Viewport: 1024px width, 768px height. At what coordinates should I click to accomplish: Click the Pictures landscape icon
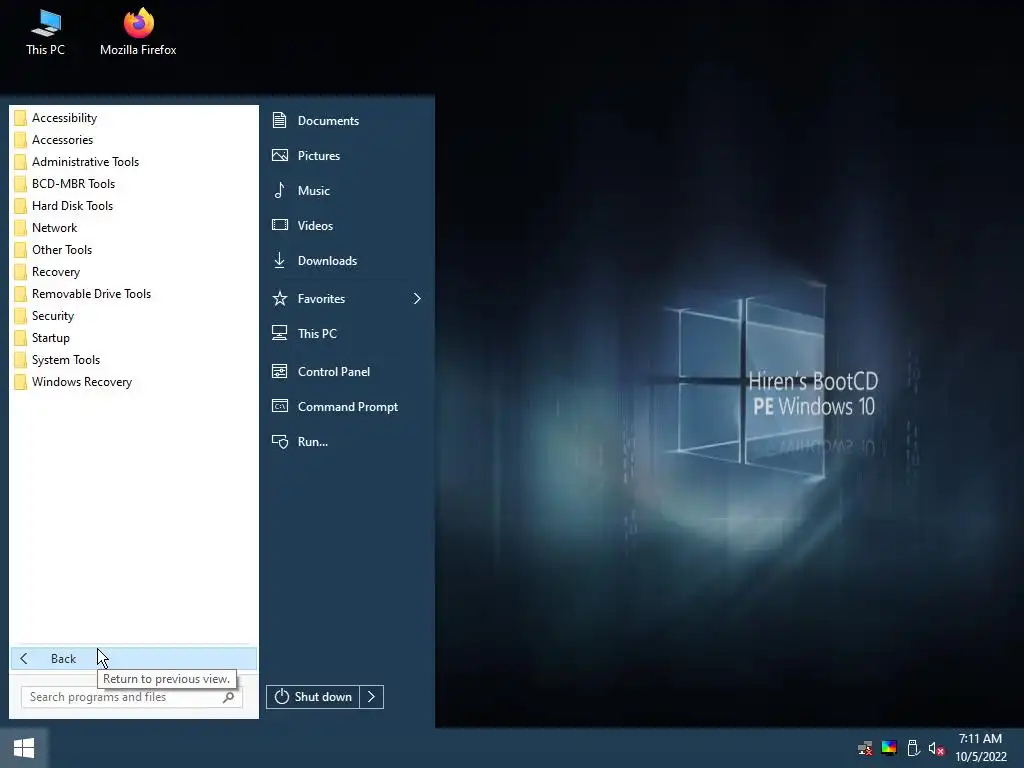(280, 155)
